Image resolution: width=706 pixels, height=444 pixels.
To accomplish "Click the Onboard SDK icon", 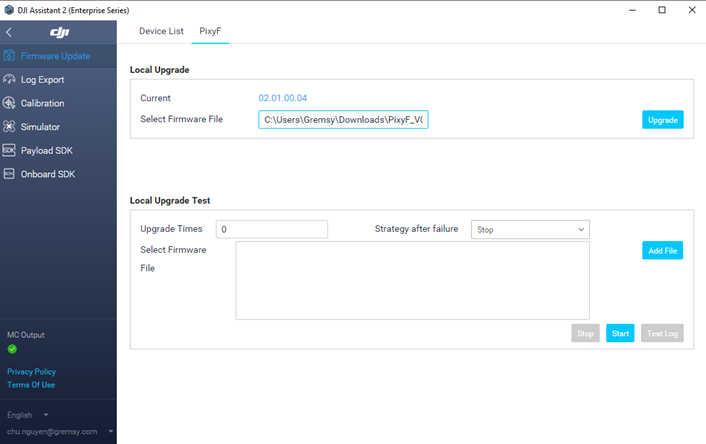I will (9, 174).
